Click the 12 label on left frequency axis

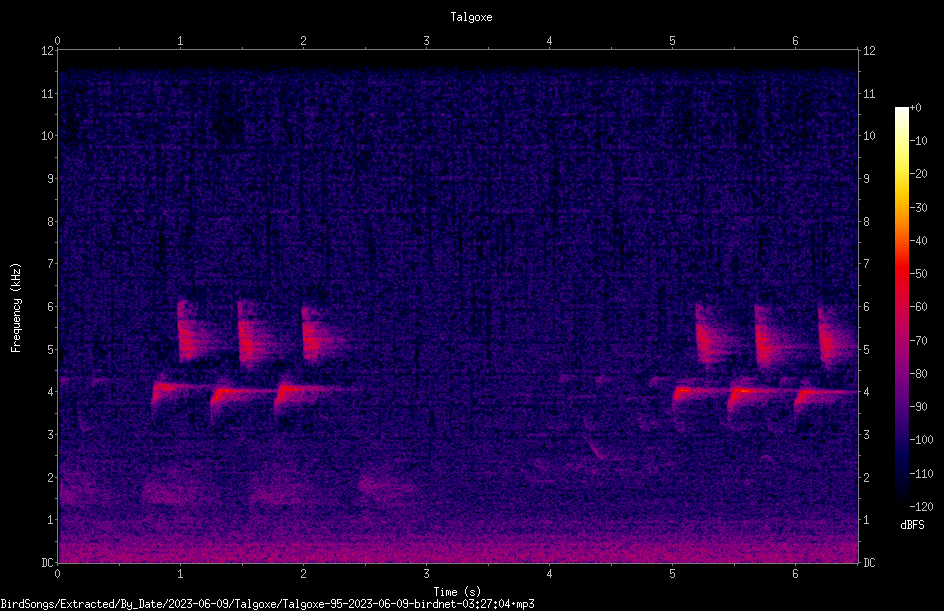47,51
